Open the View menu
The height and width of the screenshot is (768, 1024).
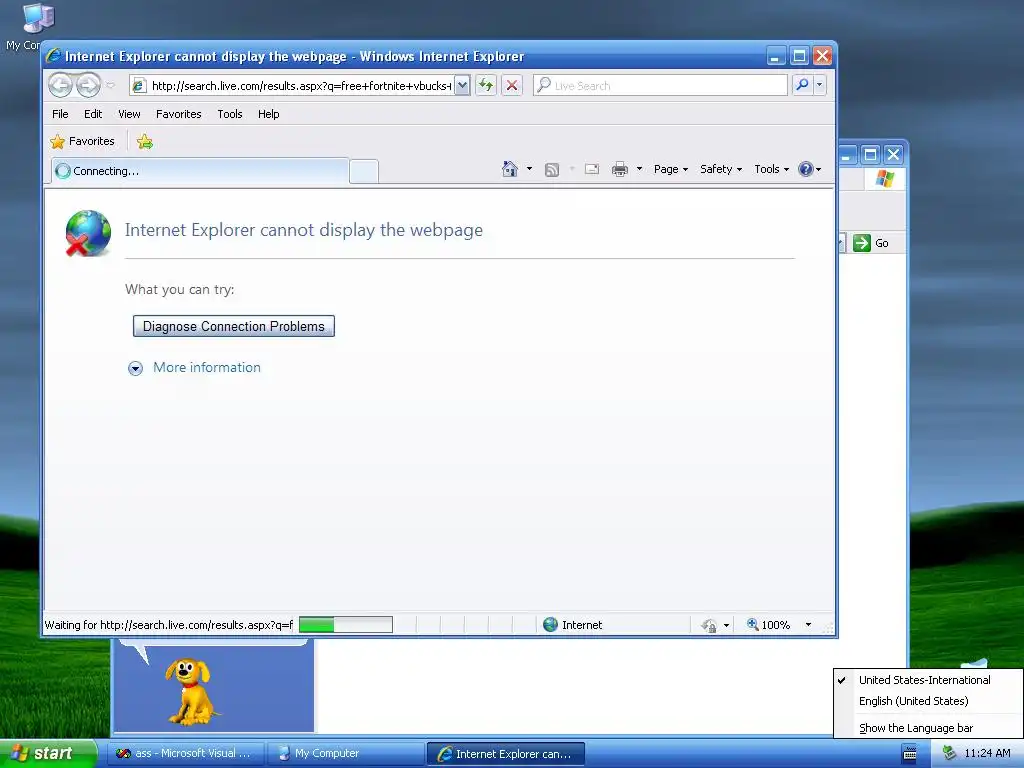[x=129, y=114]
